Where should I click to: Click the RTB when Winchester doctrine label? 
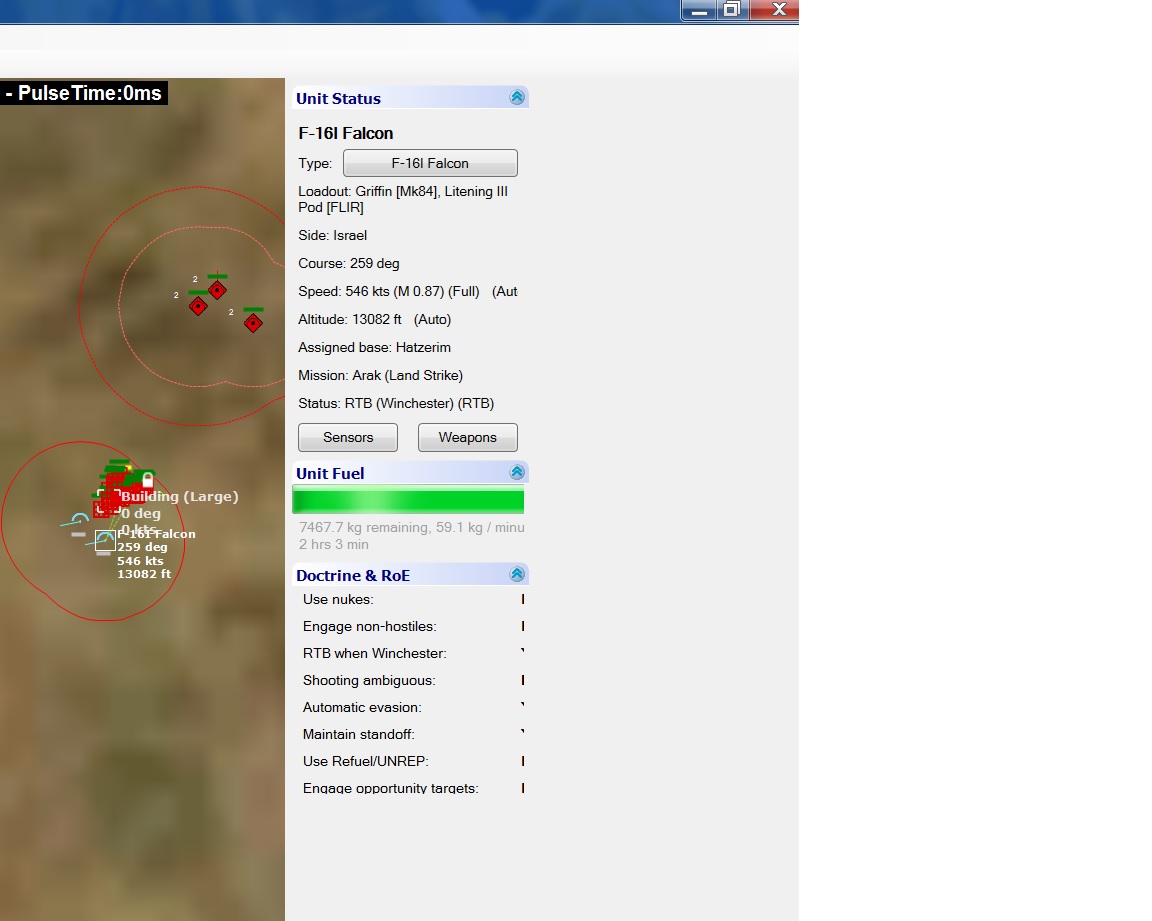pyautogui.click(x=375, y=653)
